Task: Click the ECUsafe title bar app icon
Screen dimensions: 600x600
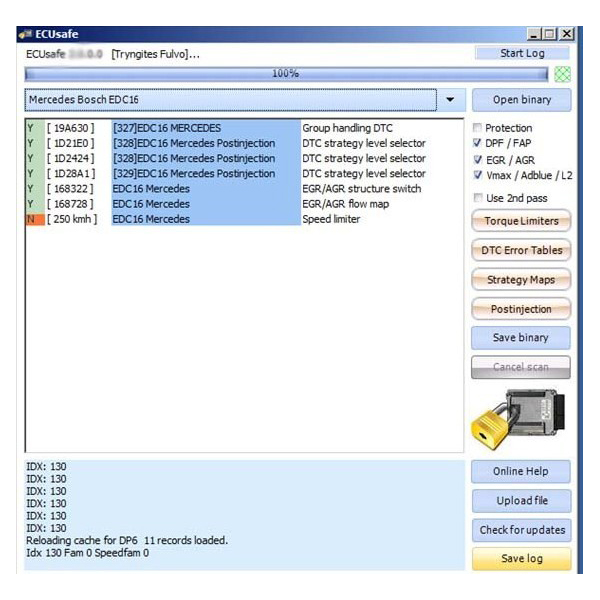Action: [24, 34]
